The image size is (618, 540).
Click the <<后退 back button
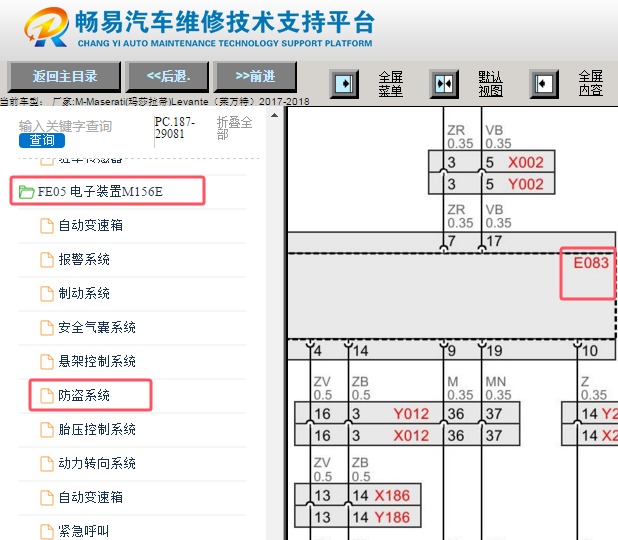pos(168,76)
